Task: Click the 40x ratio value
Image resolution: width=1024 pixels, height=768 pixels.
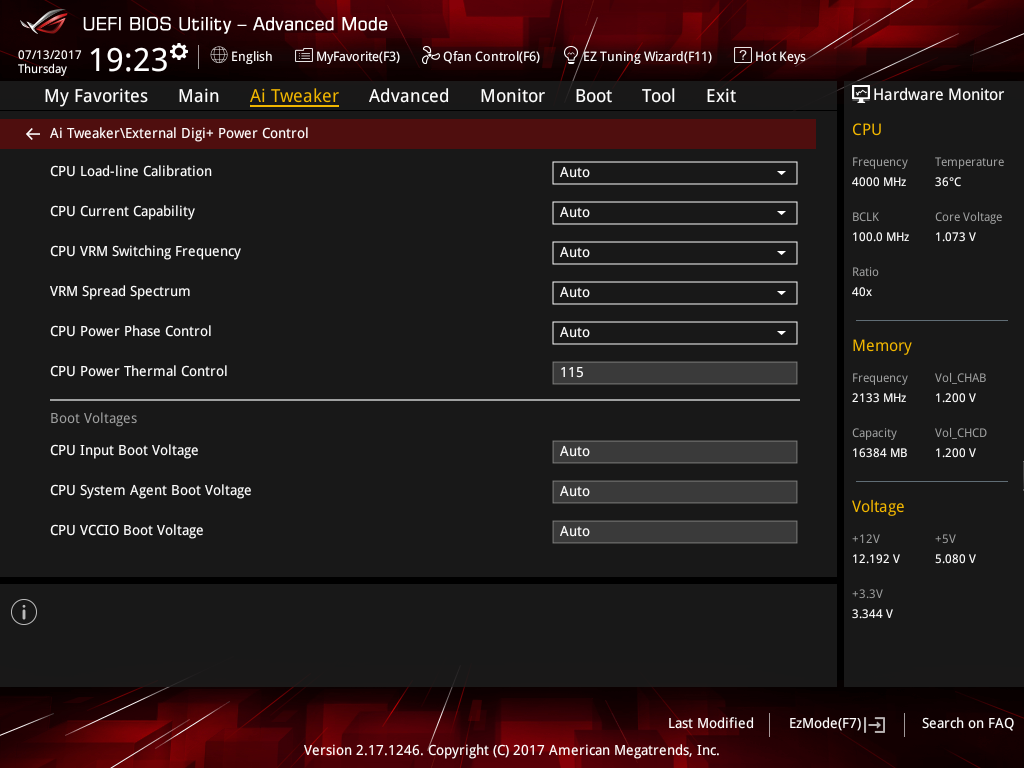Action: [861, 292]
